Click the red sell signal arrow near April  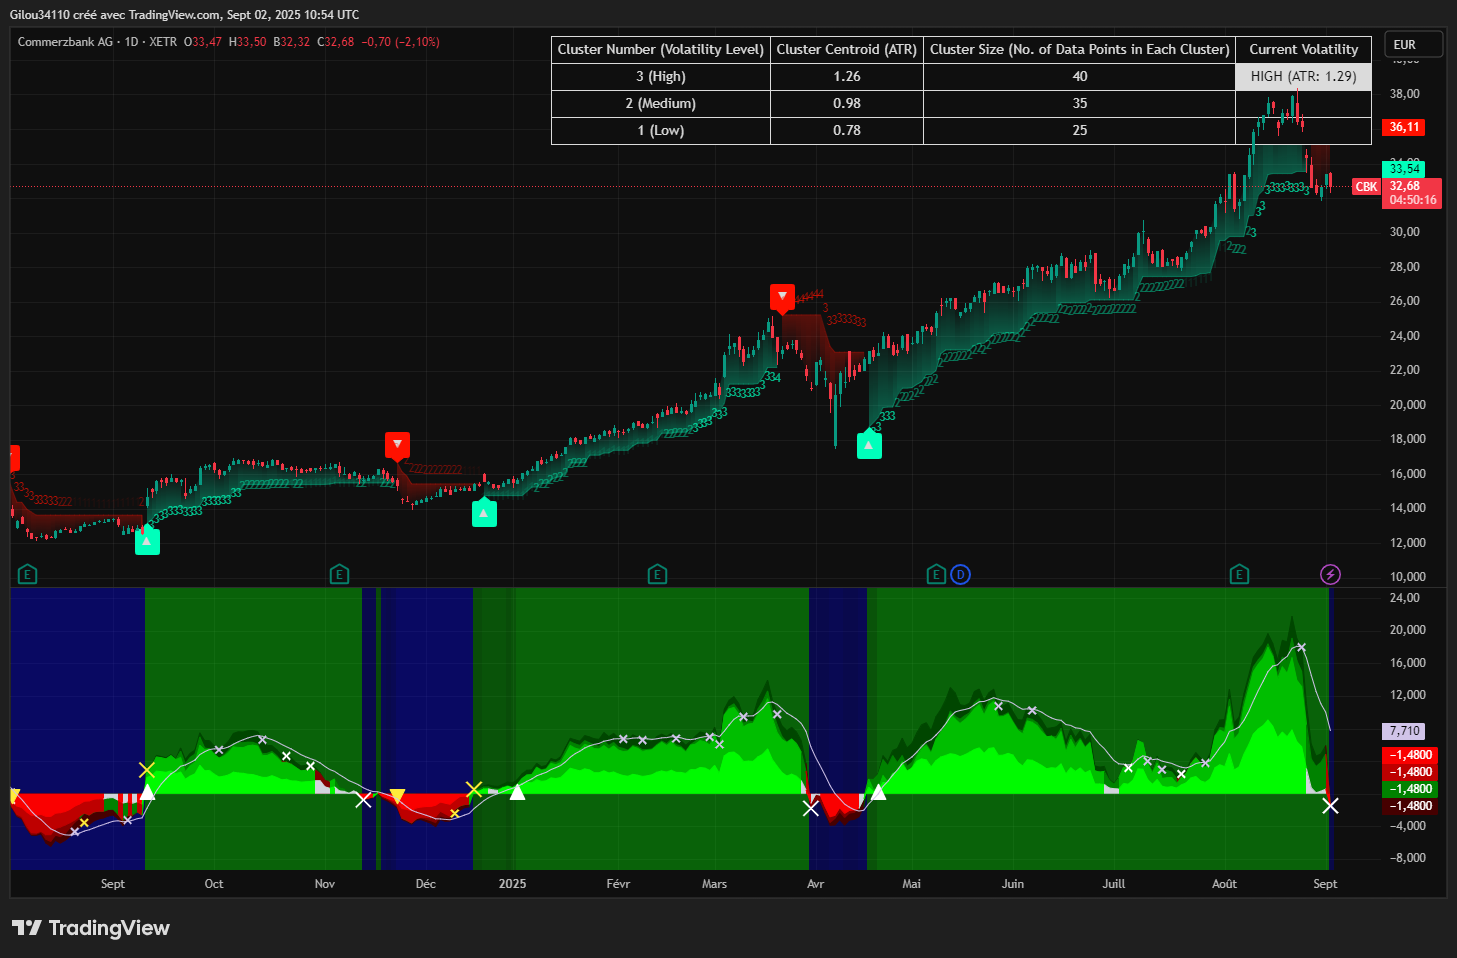pos(782,297)
